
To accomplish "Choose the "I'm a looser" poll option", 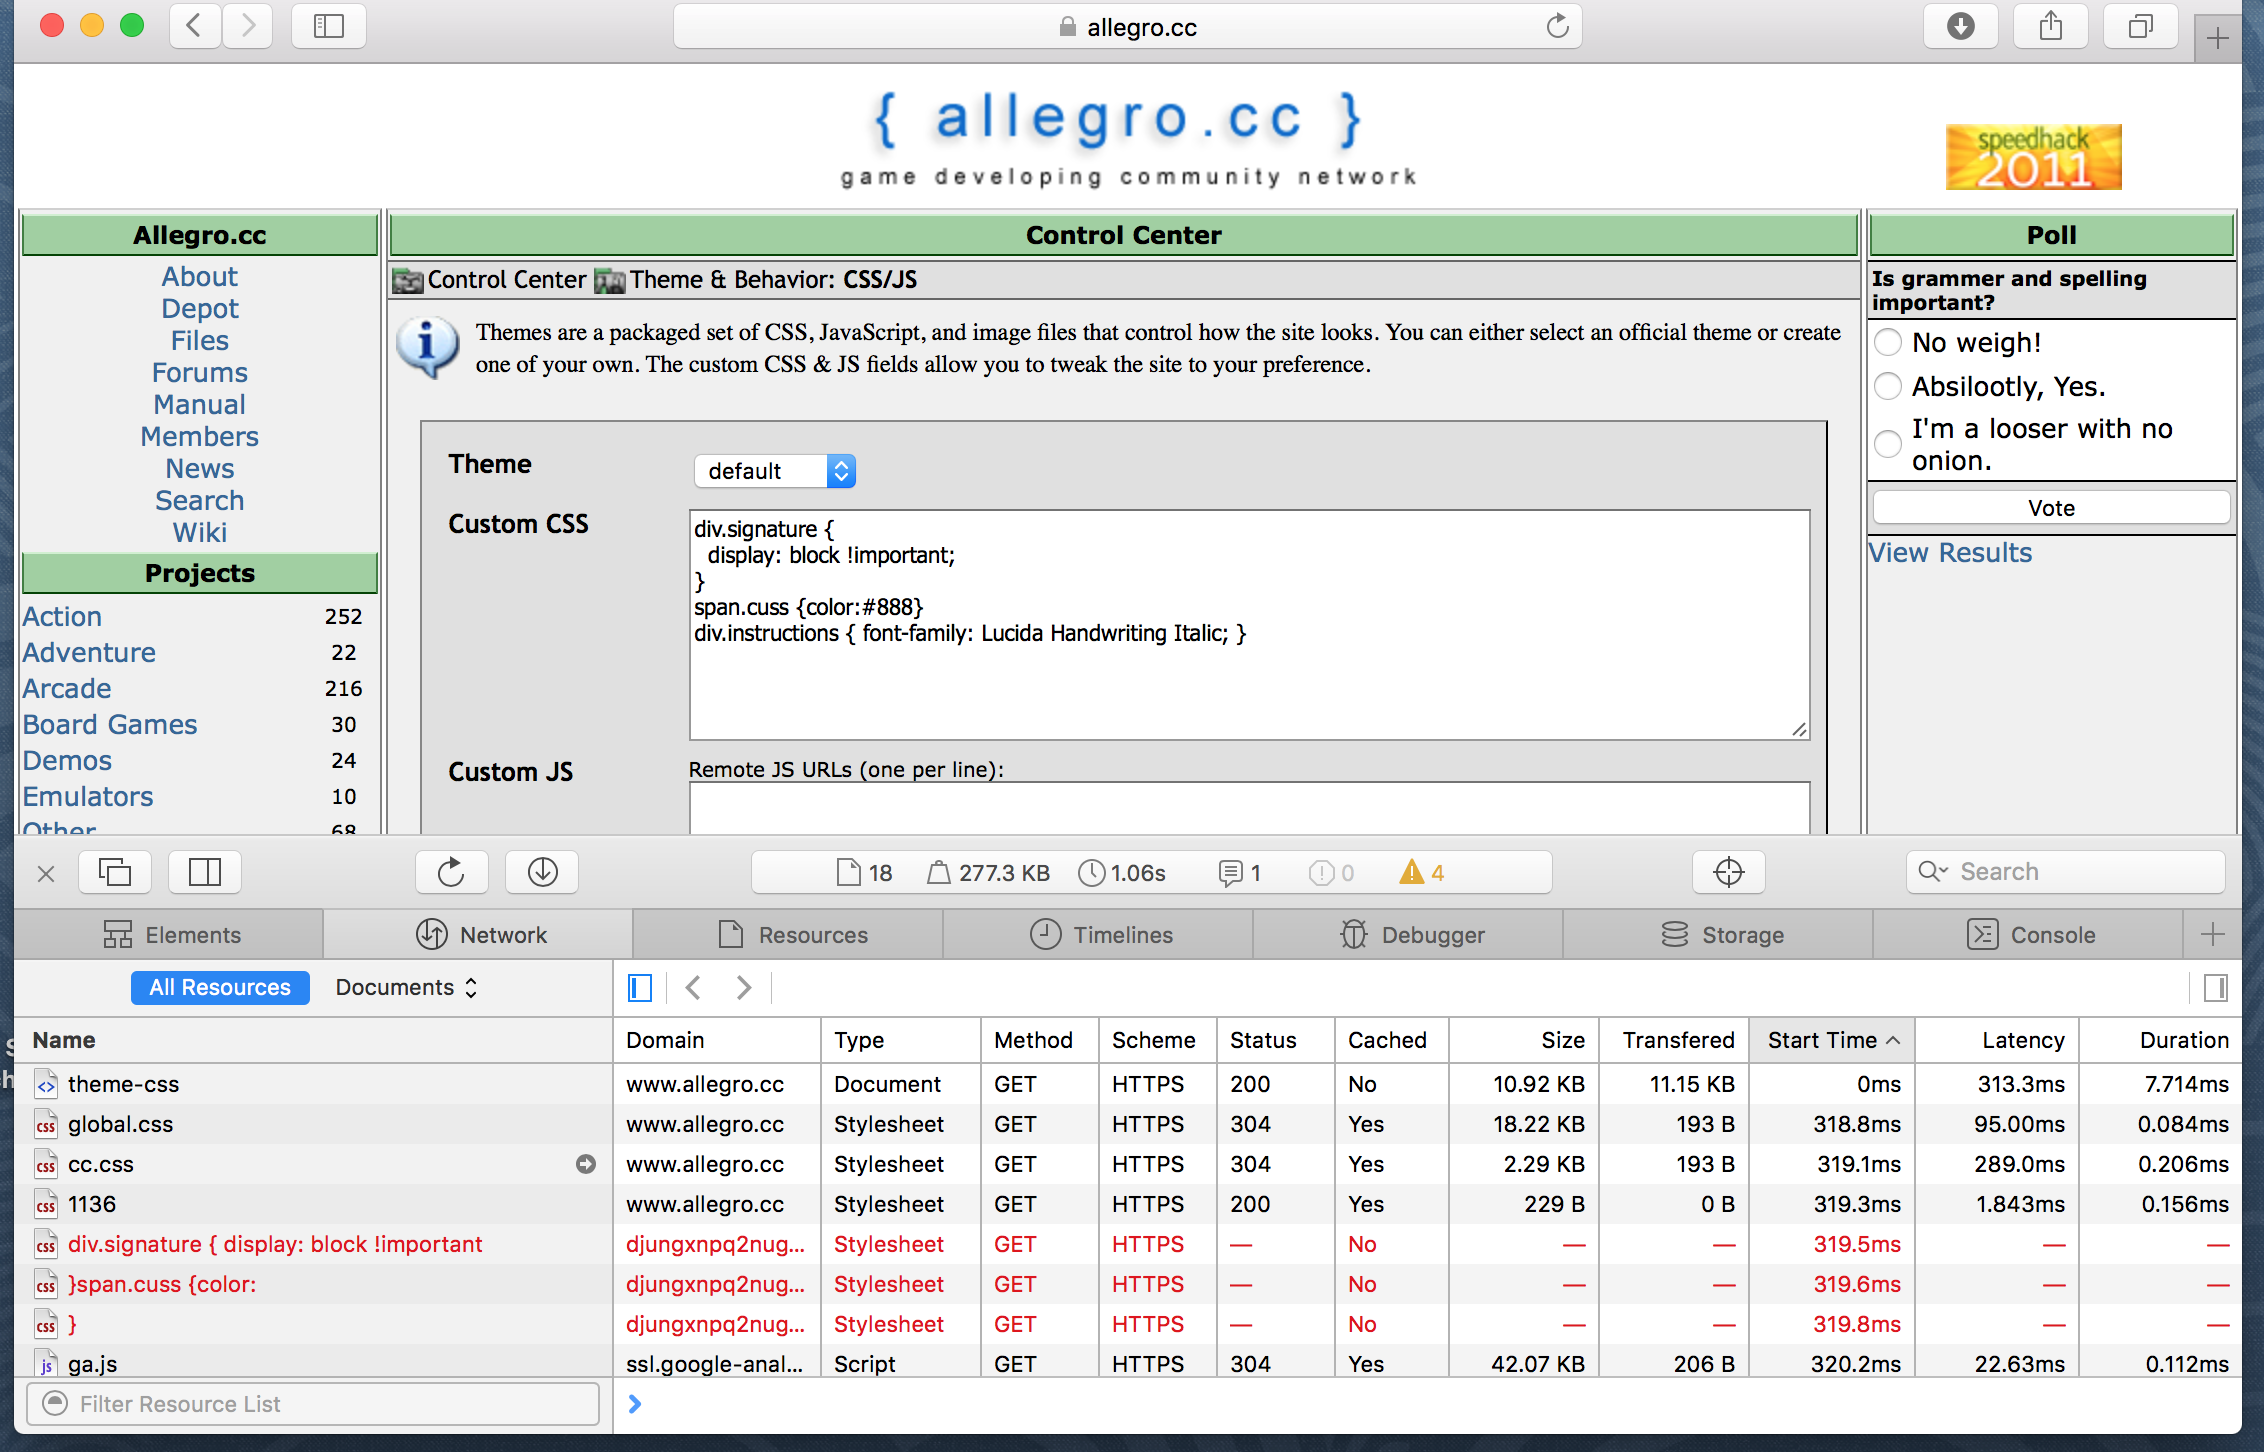I will [x=1888, y=444].
